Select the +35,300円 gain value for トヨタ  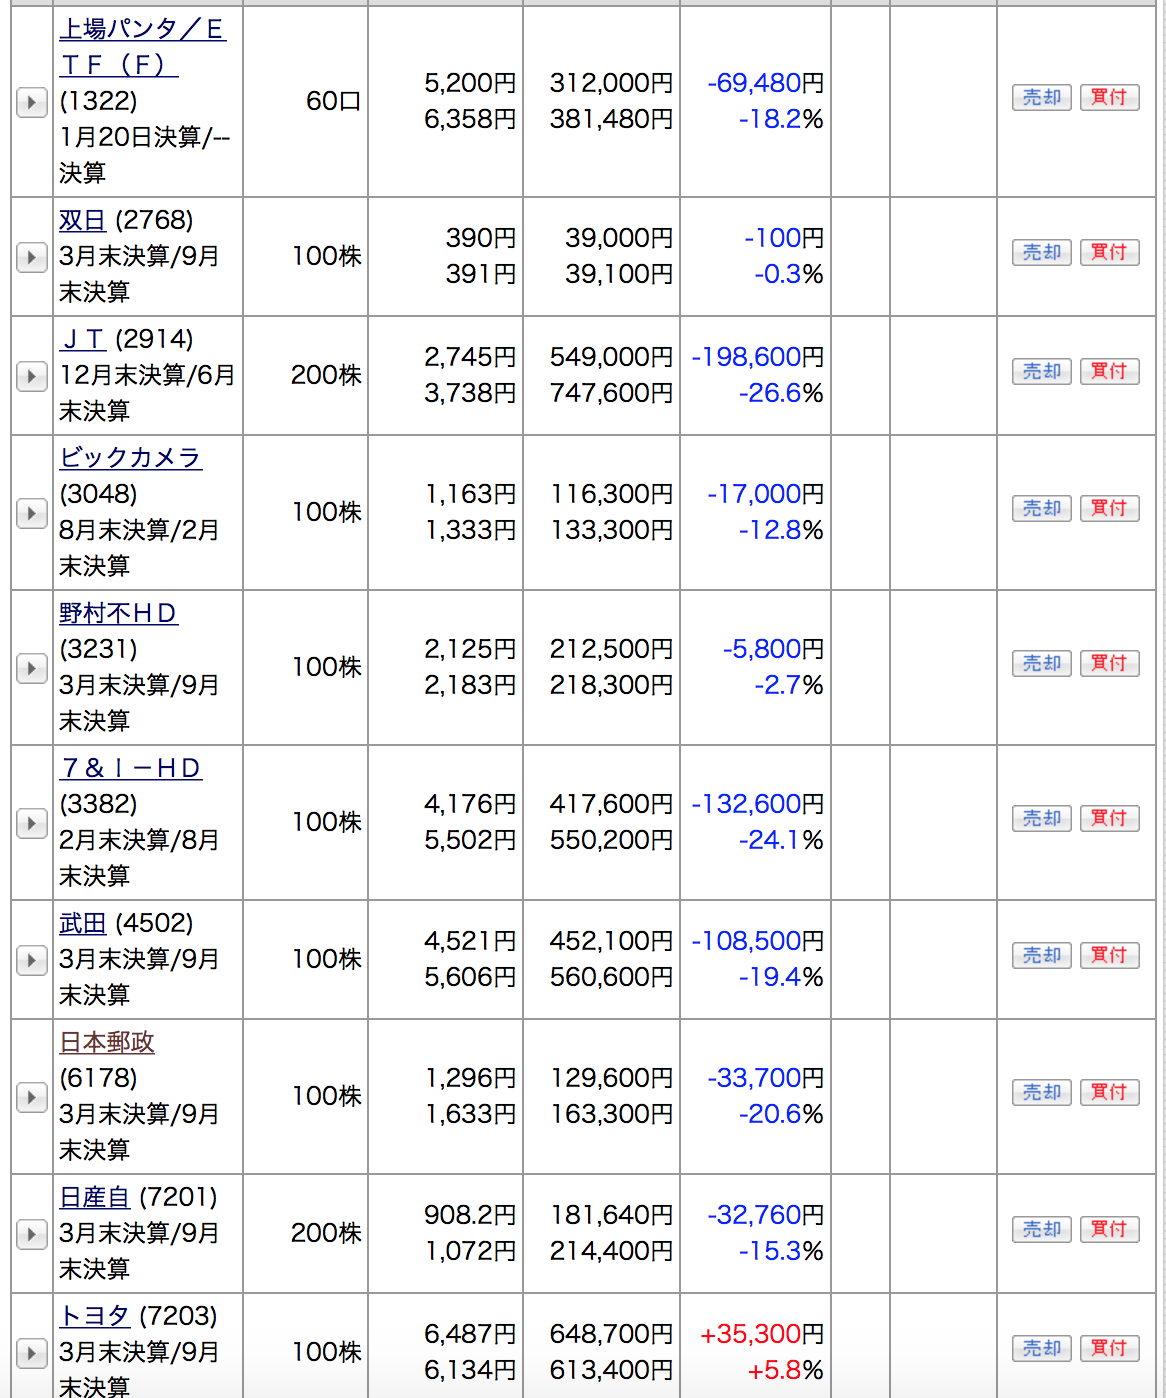(762, 1334)
